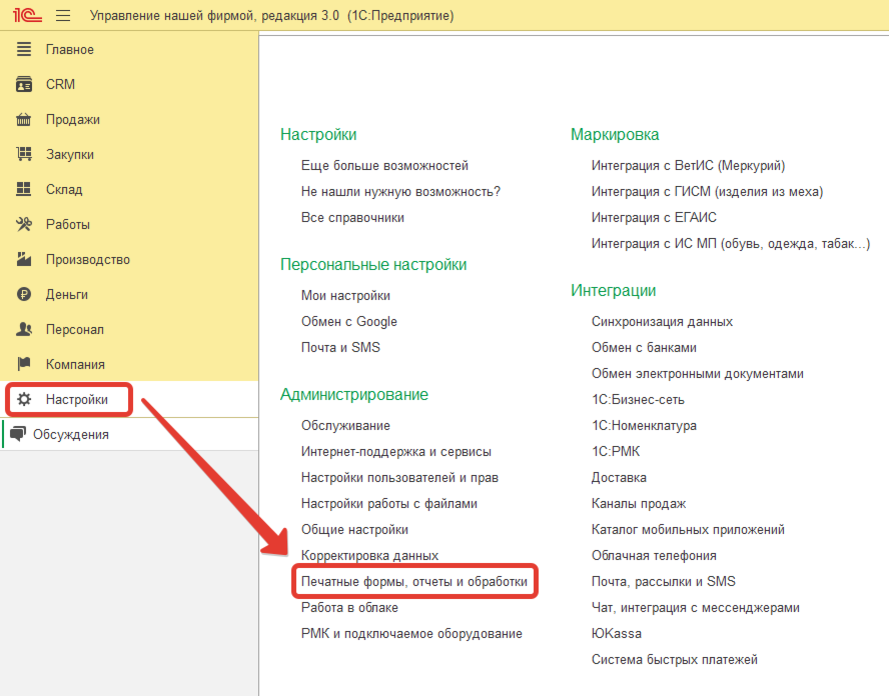The image size is (889, 696).
Task: Open Еще больше возможностей link
Action: (384, 165)
